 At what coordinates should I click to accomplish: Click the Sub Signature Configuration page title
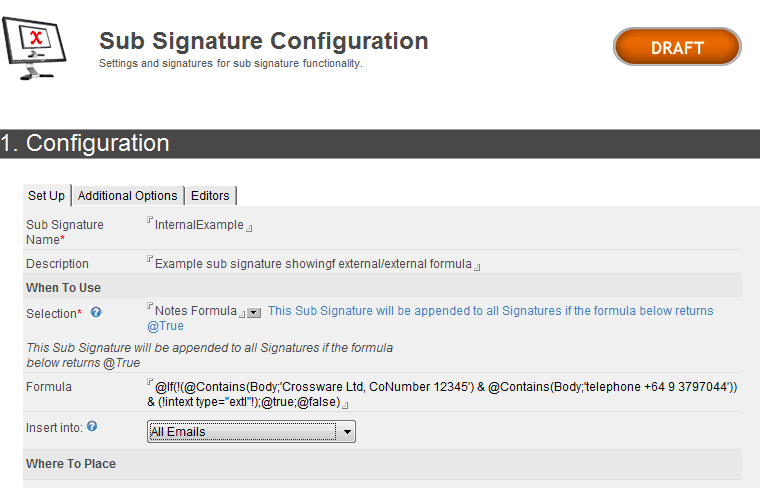263,41
